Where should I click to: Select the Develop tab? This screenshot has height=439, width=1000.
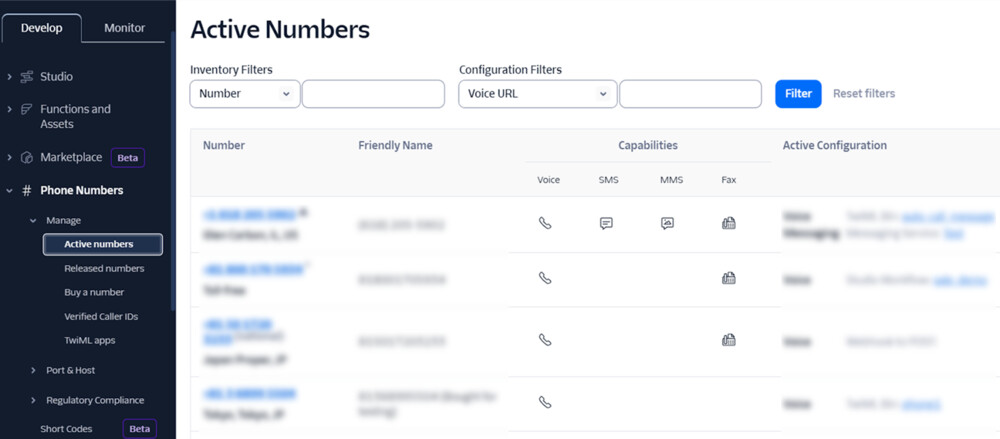[x=42, y=28]
